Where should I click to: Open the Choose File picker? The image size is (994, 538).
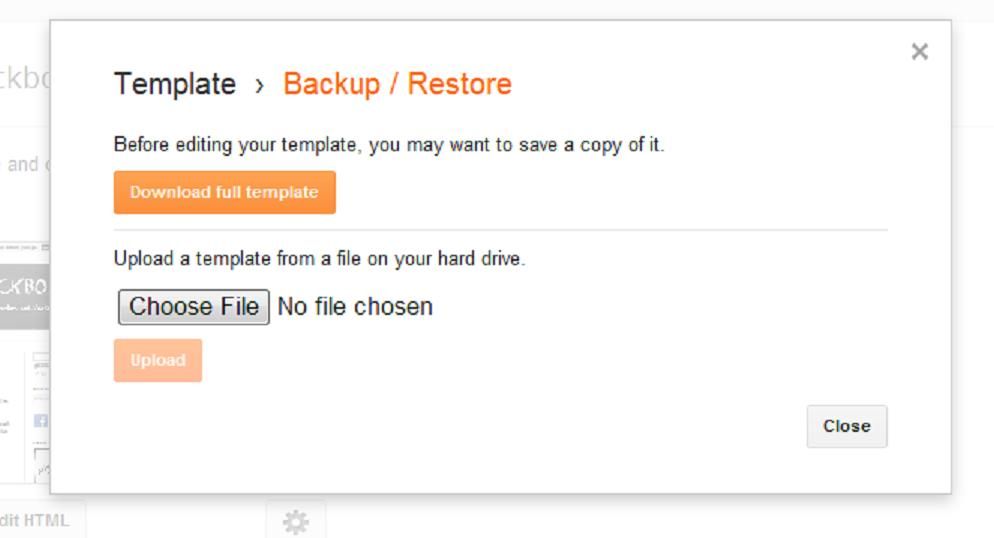(x=193, y=307)
